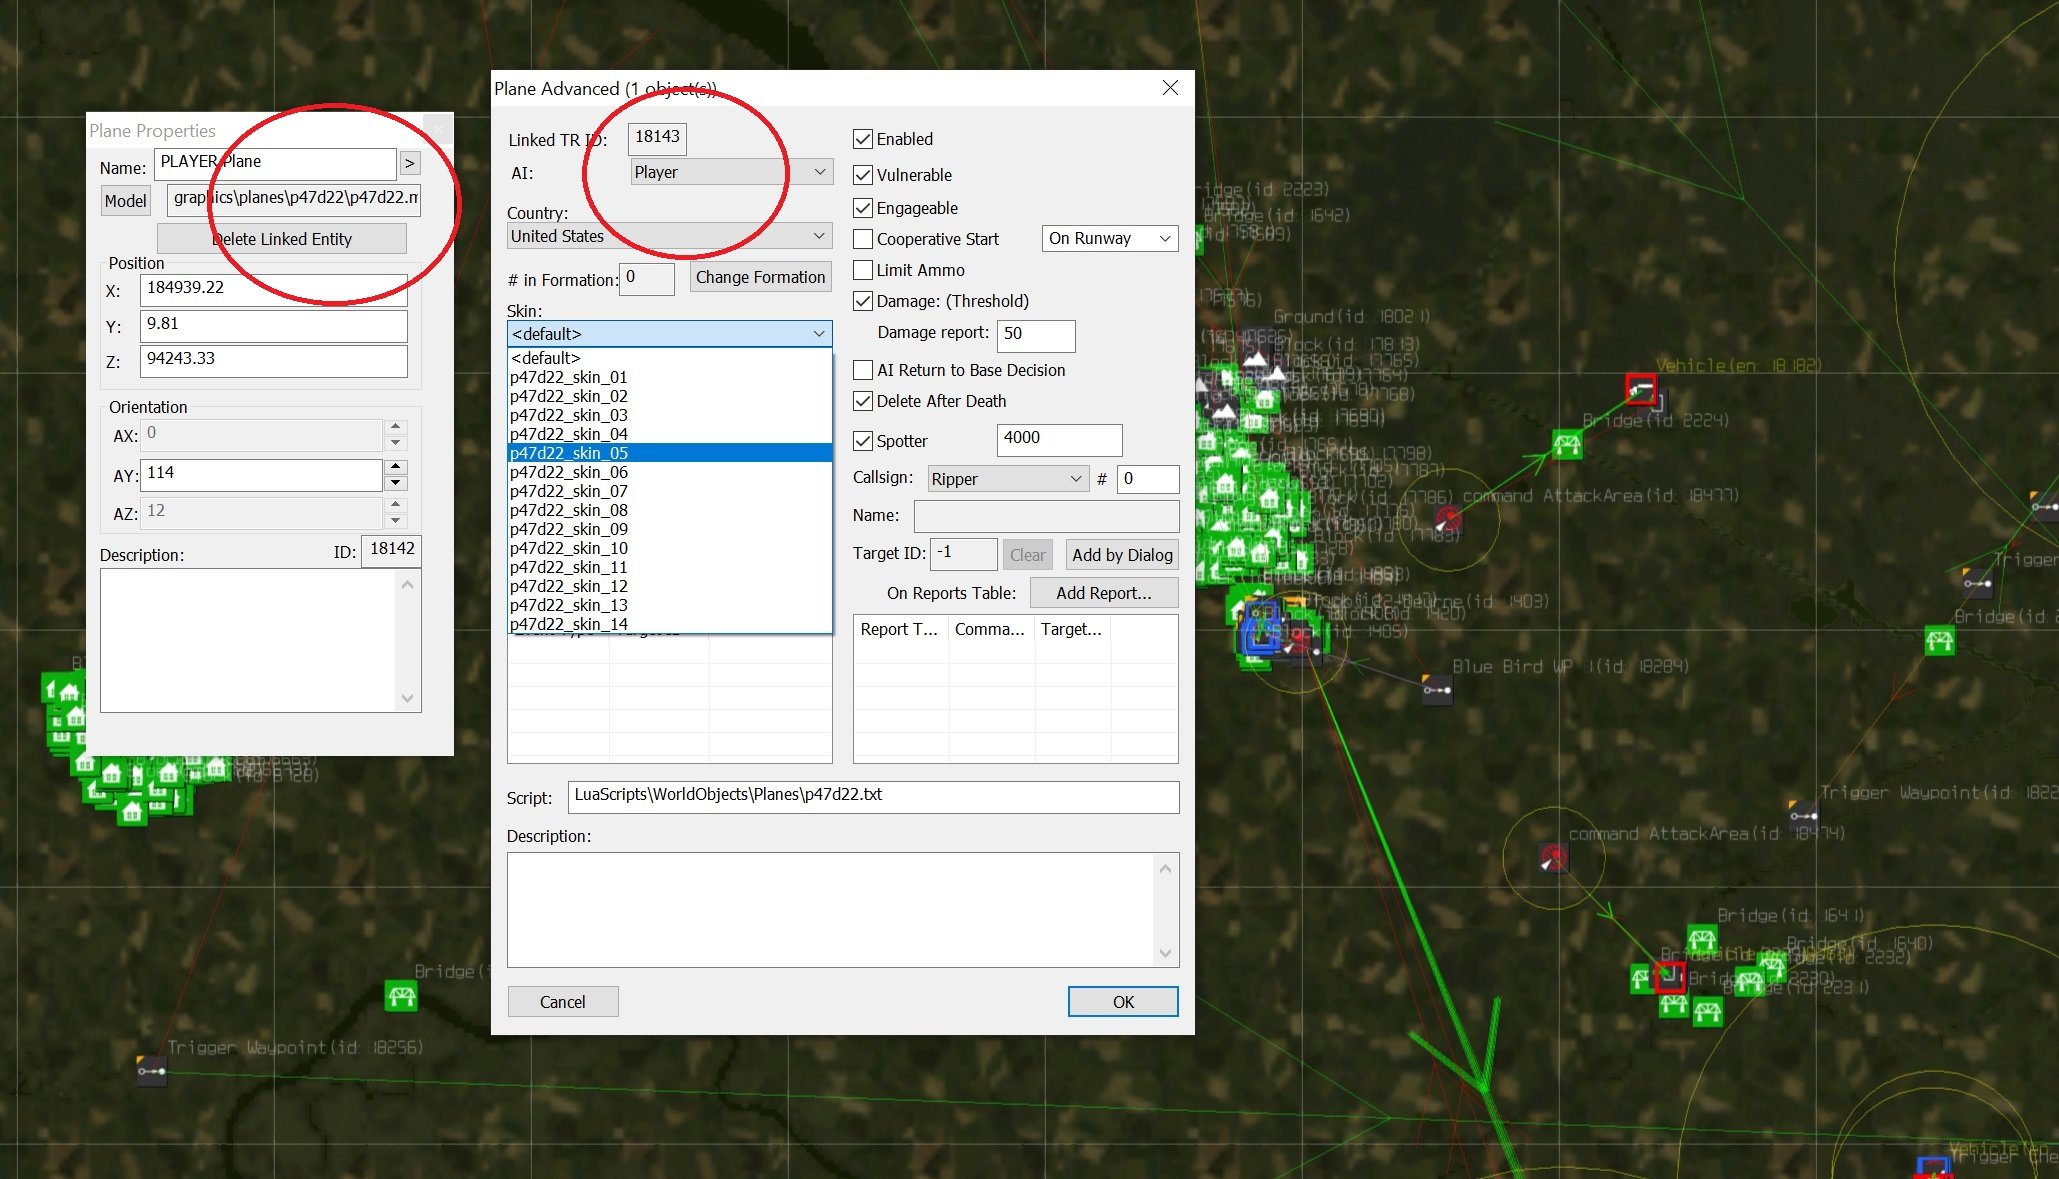Screen dimensions: 2059x1179
Task: Toggle the Spotter checkbox
Action: point(863,441)
